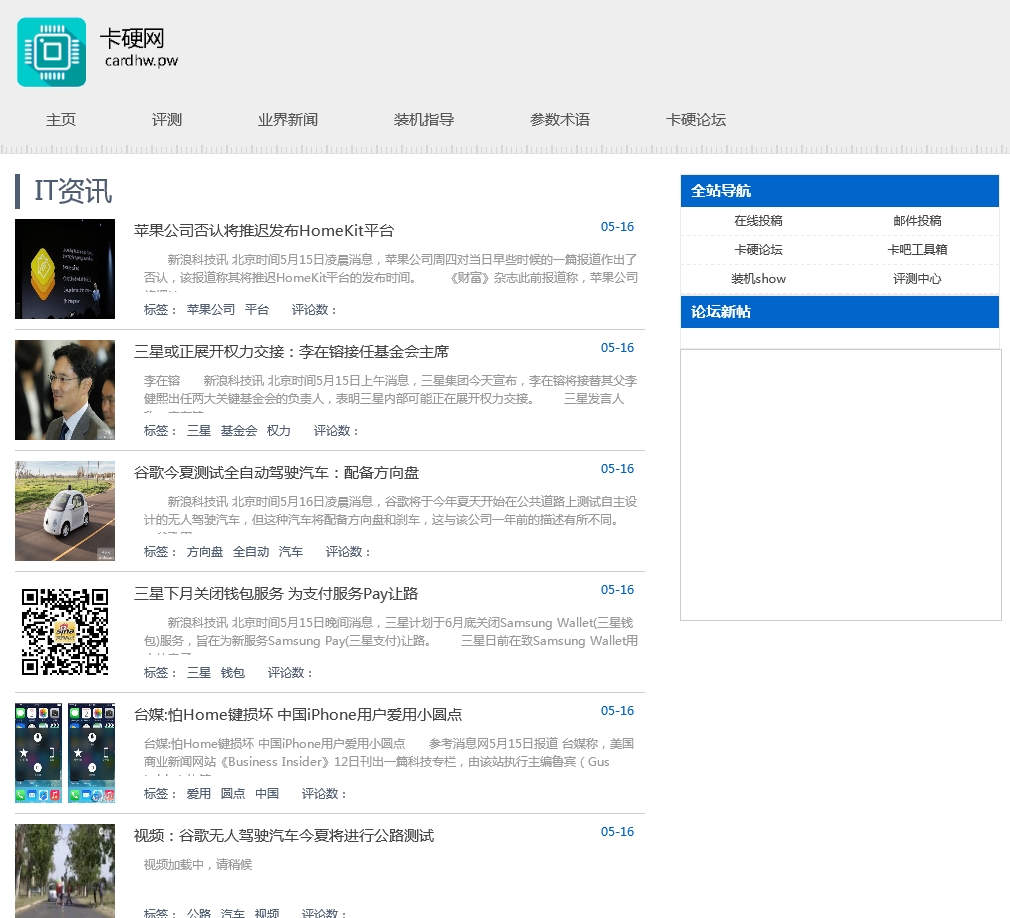Click the Samsung 李在镕 portrait thumbnail

tap(65, 390)
